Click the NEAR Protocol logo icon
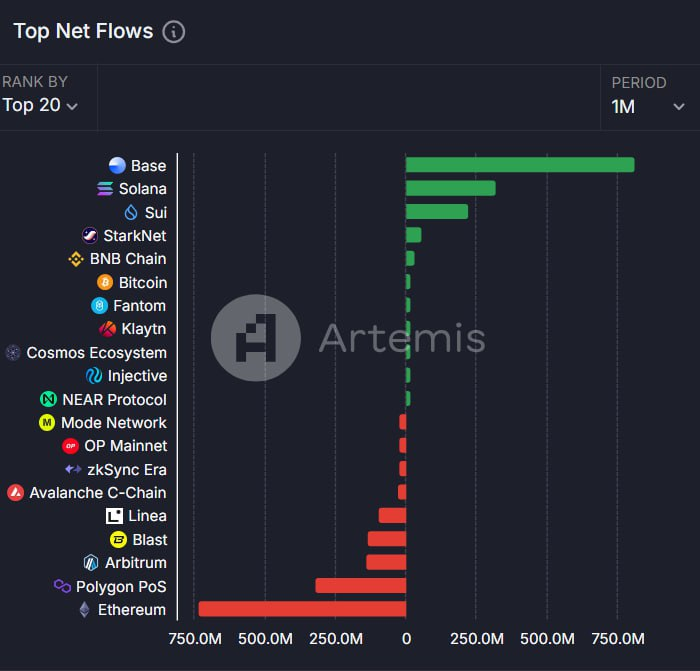This screenshot has width=700, height=671. 48,399
